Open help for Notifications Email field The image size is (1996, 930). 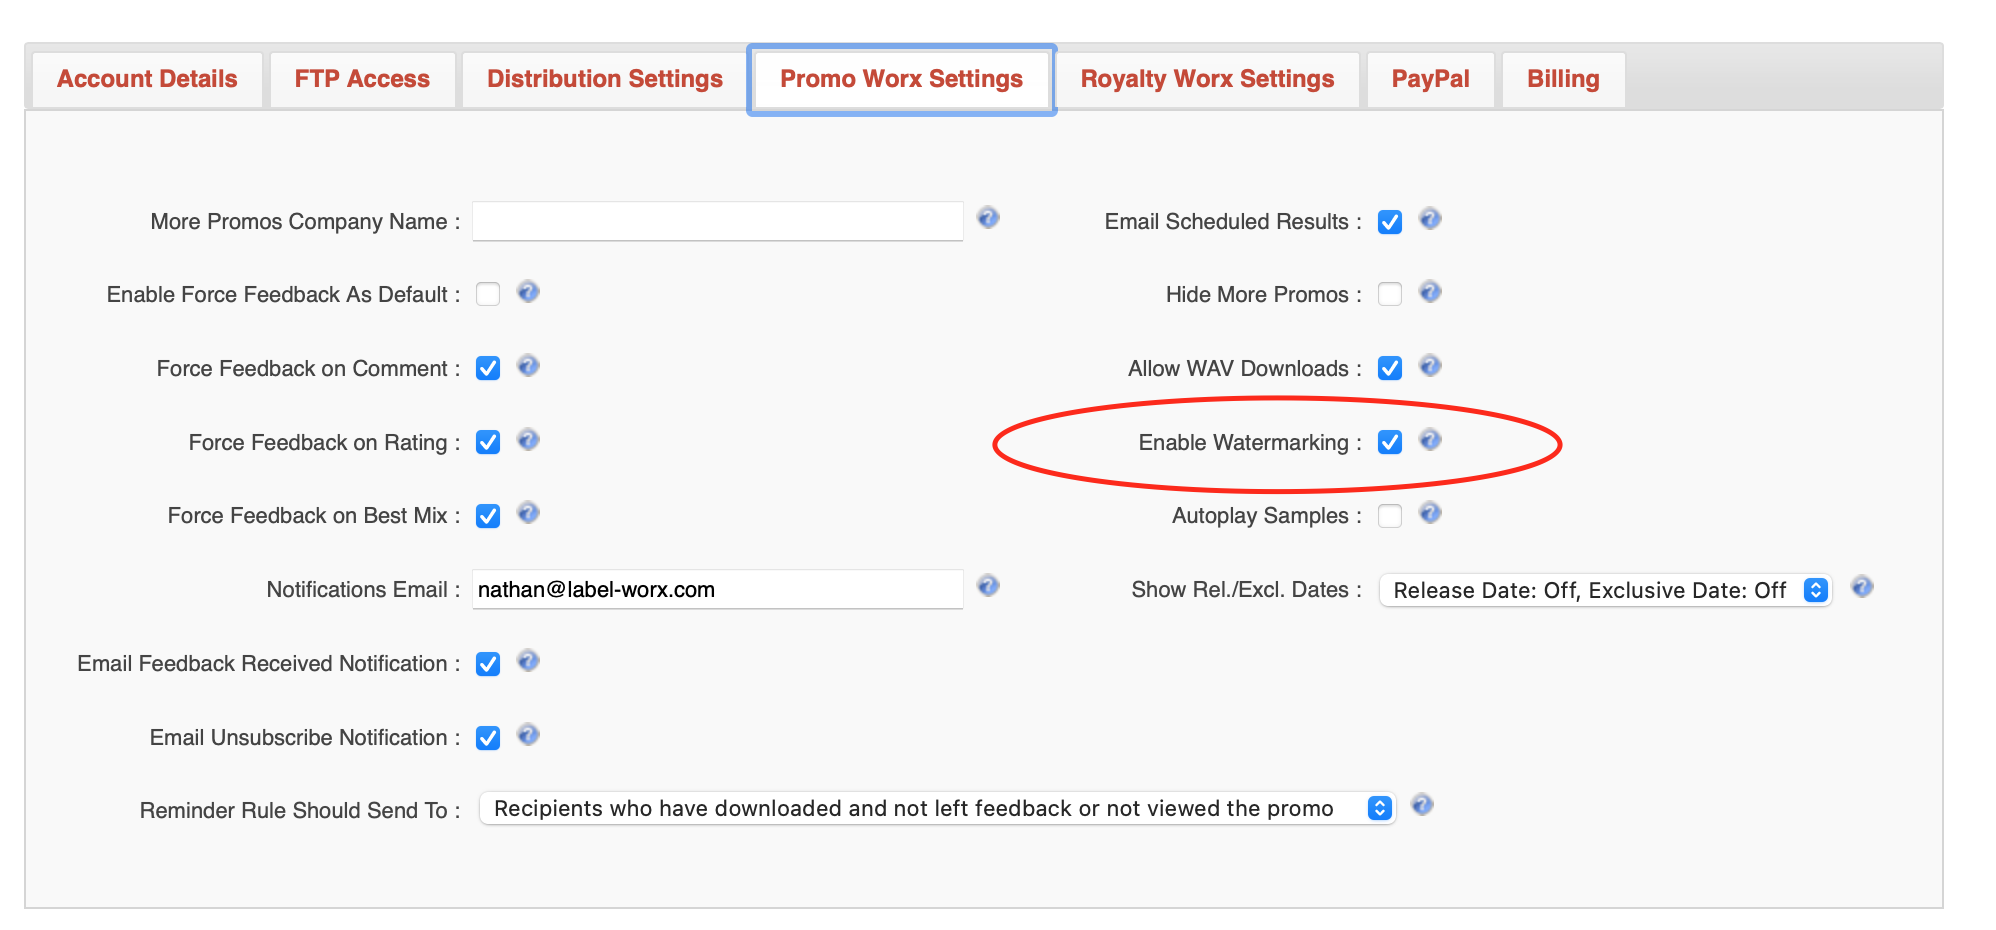(988, 587)
